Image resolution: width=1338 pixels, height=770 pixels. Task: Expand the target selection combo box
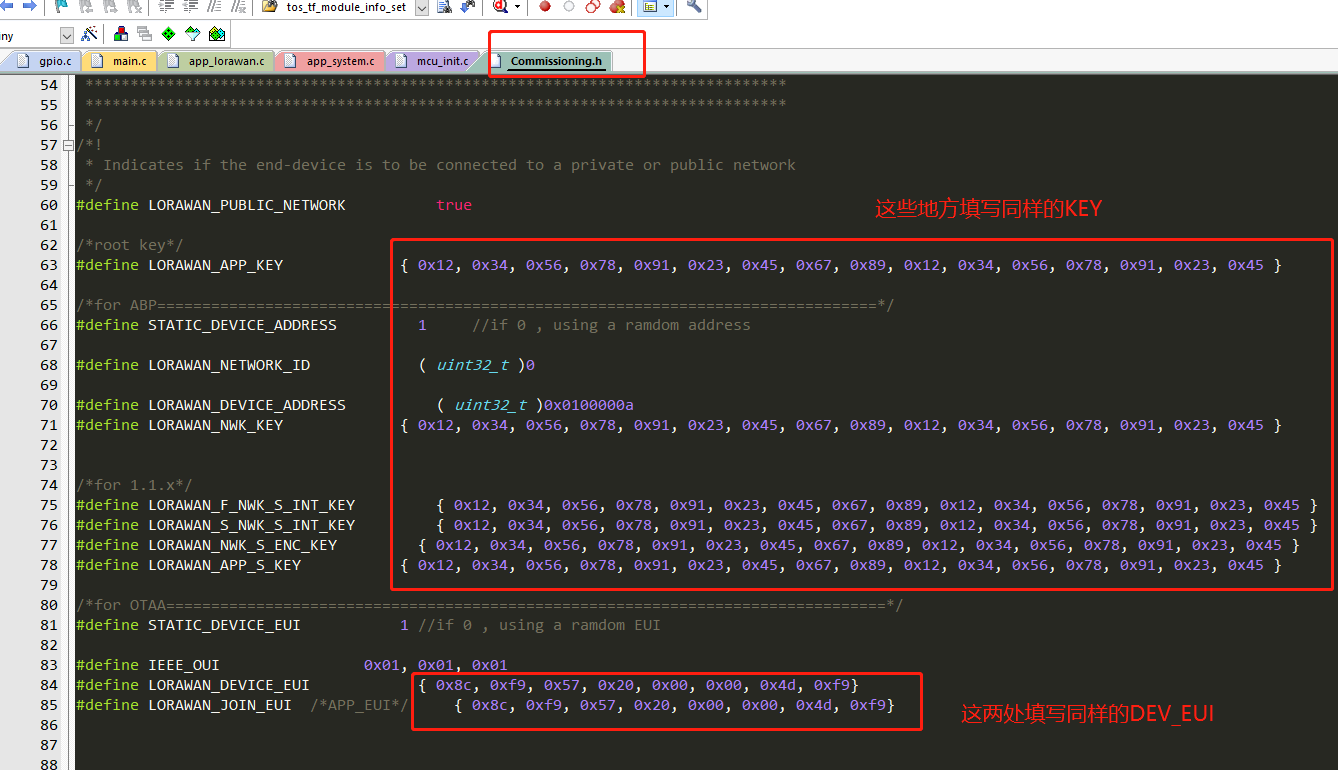(67, 36)
